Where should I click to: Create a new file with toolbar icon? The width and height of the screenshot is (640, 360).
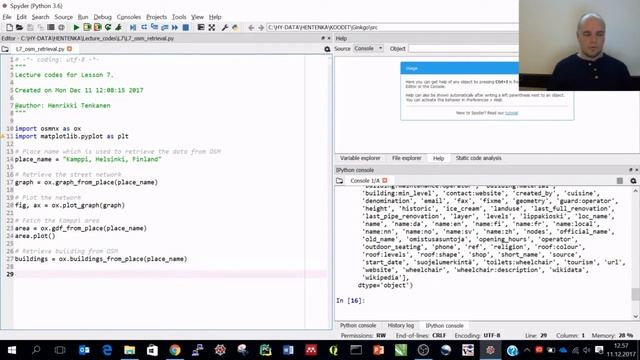coord(9,27)
